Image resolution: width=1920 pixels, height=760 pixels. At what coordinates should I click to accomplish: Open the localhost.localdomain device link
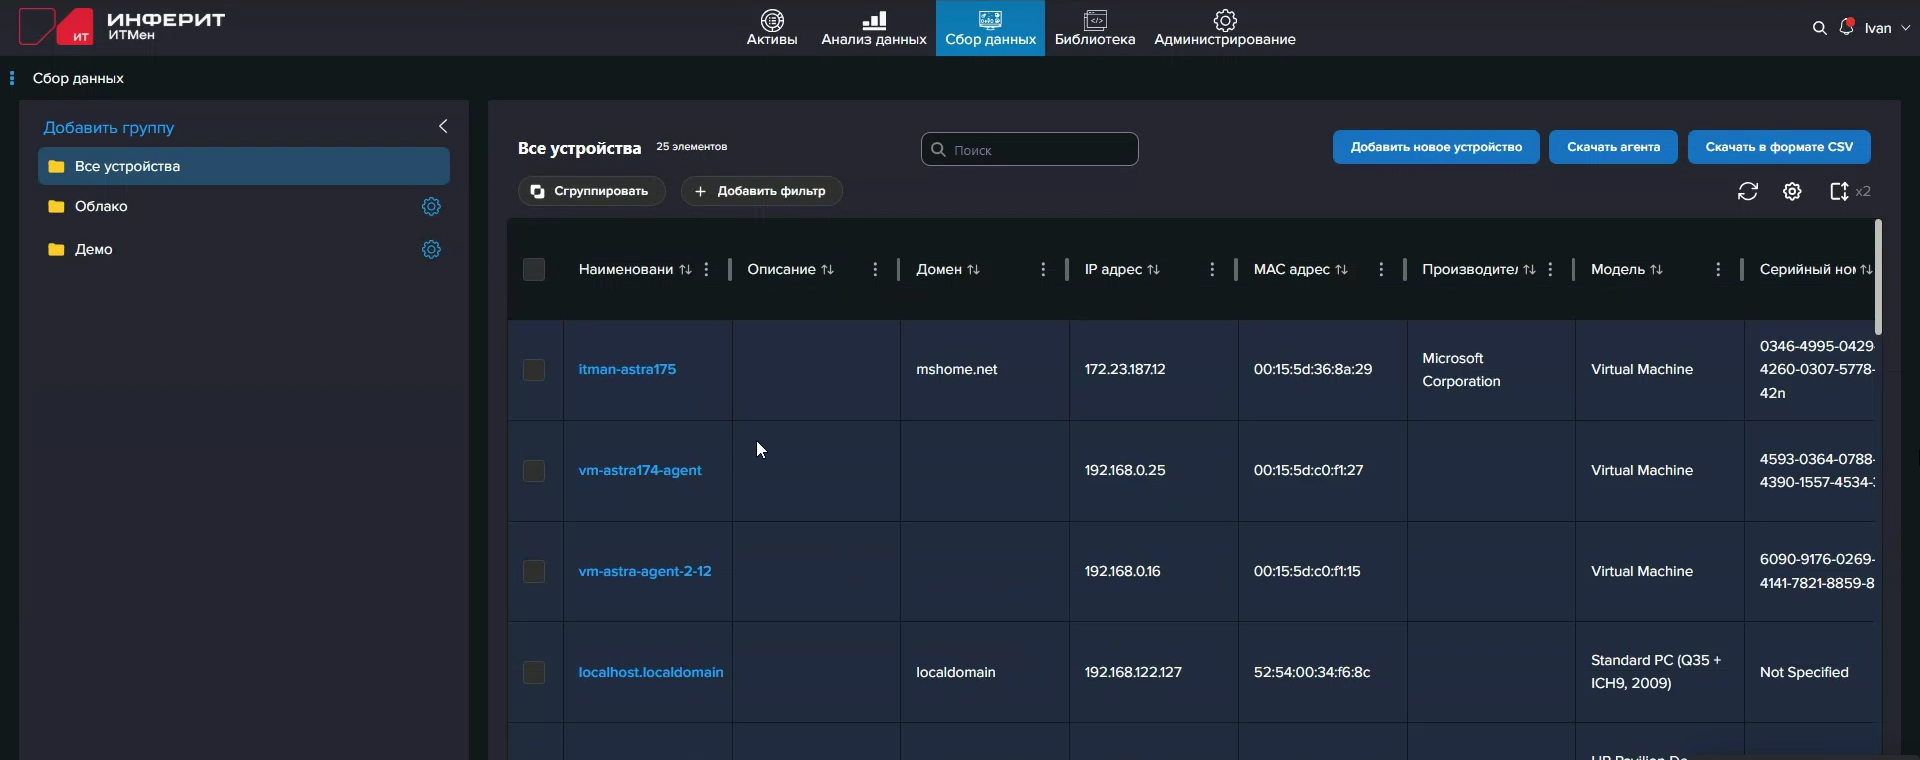[x=650, y=672]
